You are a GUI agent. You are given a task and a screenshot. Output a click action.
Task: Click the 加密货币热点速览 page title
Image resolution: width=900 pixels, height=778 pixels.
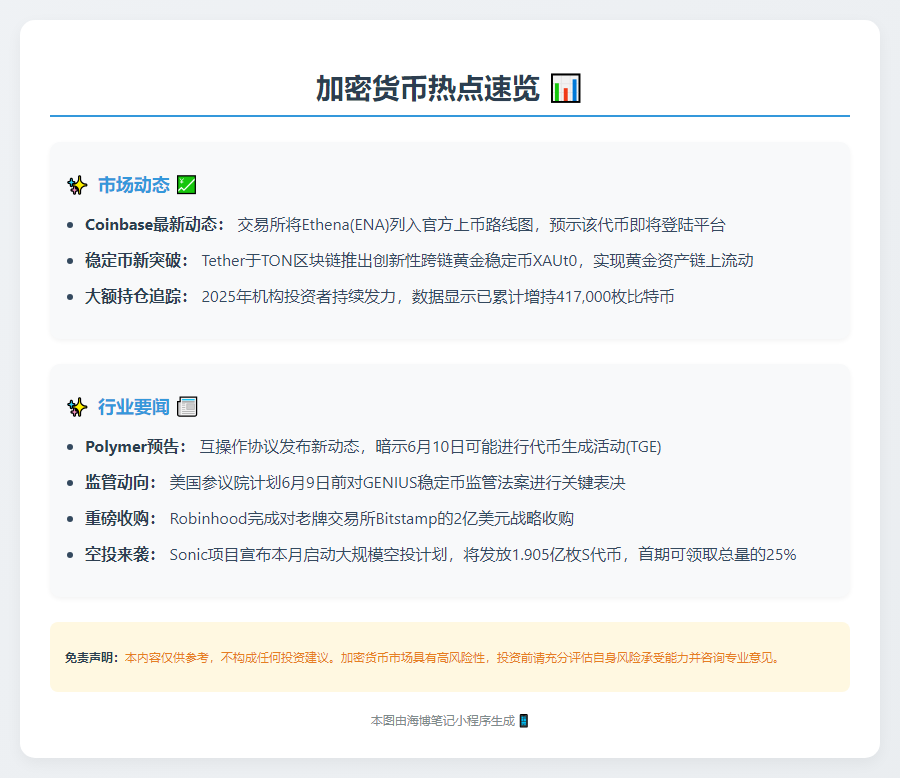click(x=428, y=88)
